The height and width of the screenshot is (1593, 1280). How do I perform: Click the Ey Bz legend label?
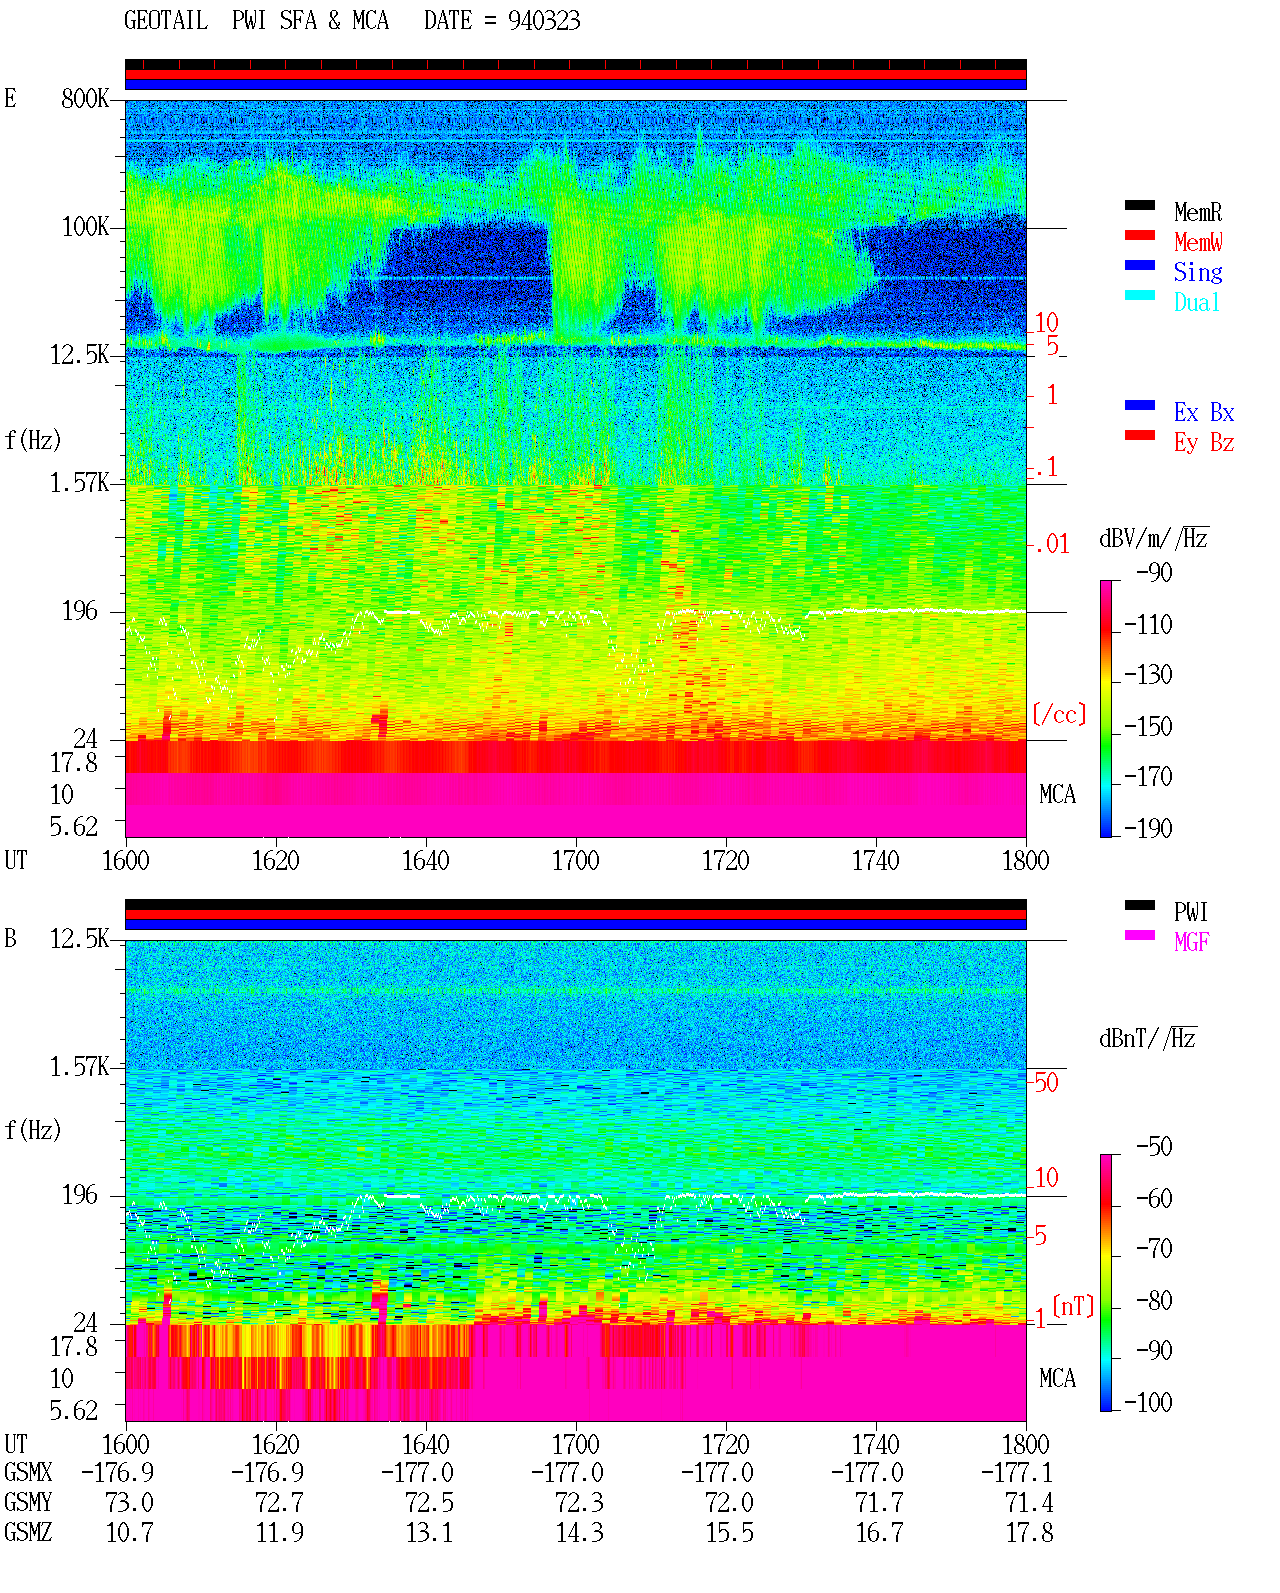pos(1204,442)
